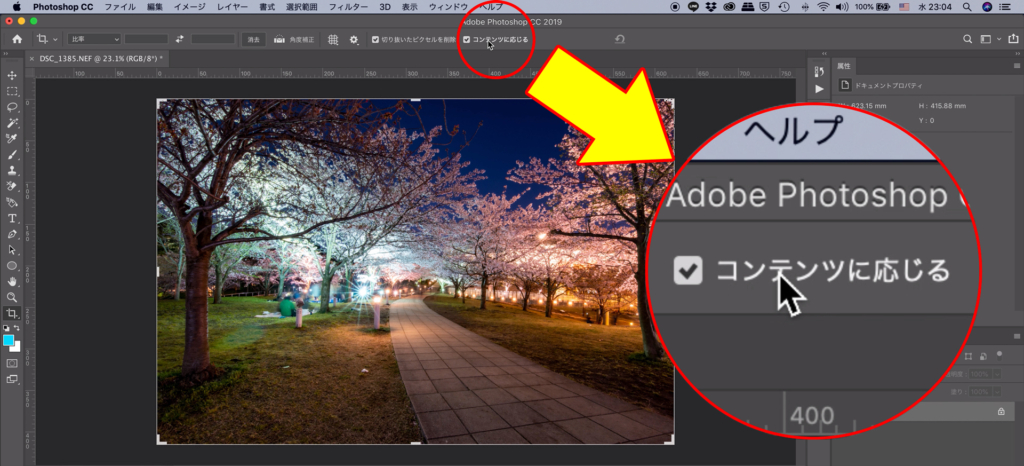Image resolution: width=1024 pixels, height=466 pixels.
Task: Click the cherry blossom photo on canvas
Action: (x=415, y=271)
